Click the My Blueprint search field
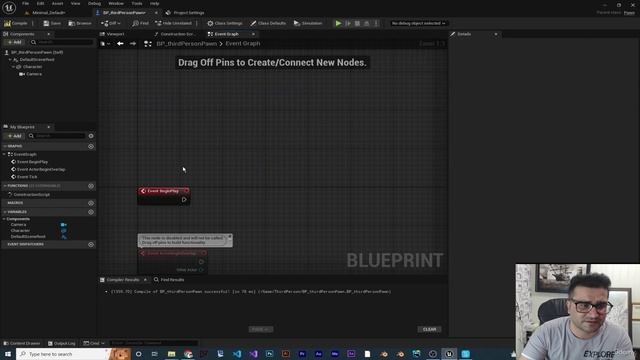This screenshot has height=360, width=640. point(58,136)
